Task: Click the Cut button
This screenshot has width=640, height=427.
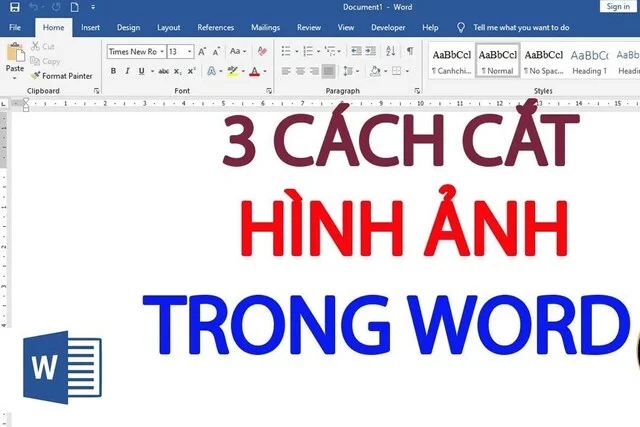Action: pos(43,46)
